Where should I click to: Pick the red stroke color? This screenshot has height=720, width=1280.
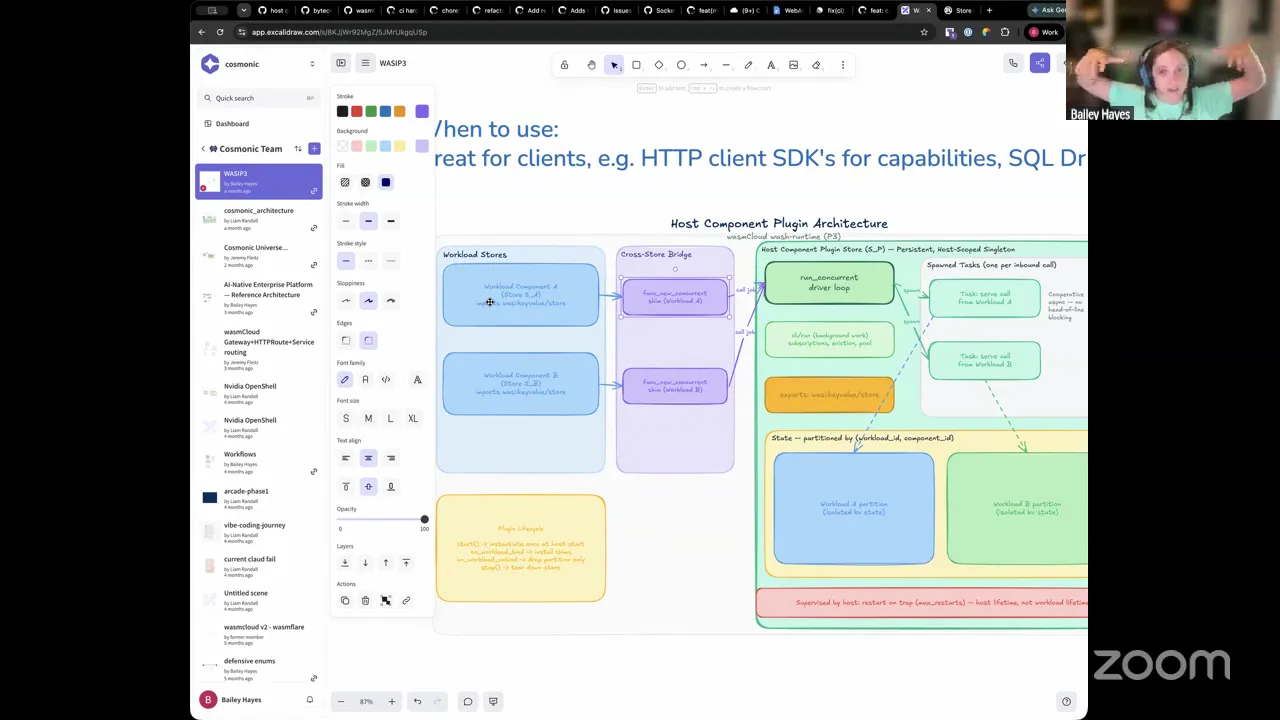pyautogui.click(x=357, y=111)
